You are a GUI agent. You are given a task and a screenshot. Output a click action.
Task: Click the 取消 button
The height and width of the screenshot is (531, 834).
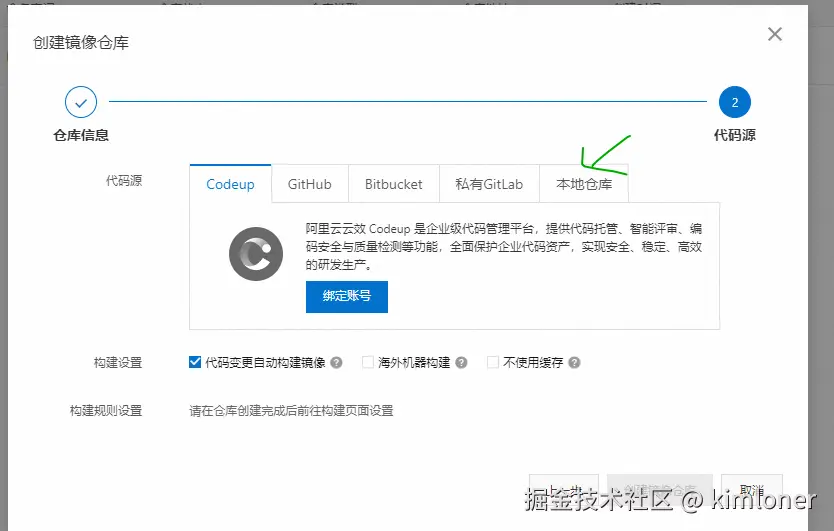pyautogui.click(x=752, y=489)
